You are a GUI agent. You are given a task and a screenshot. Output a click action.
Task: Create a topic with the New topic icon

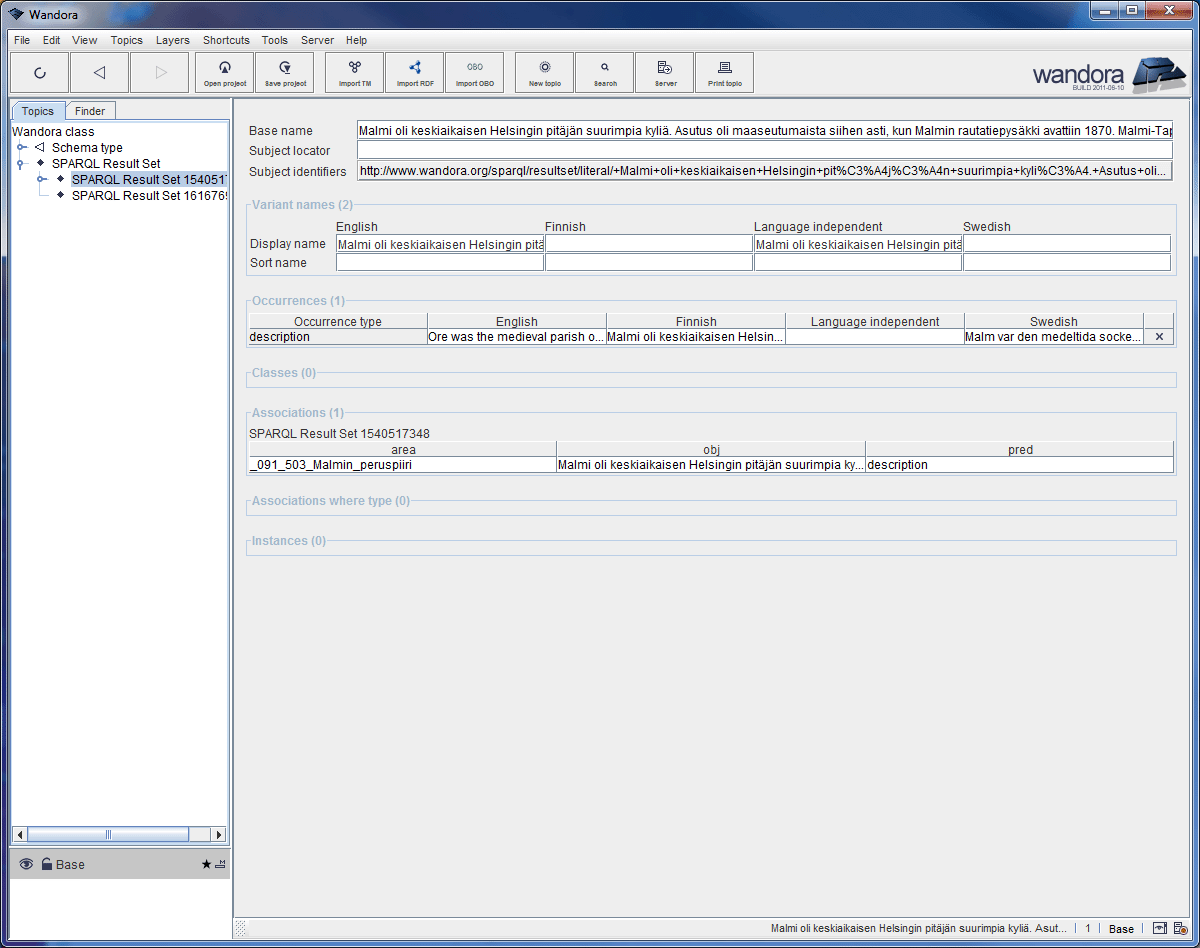pos(544,71)
